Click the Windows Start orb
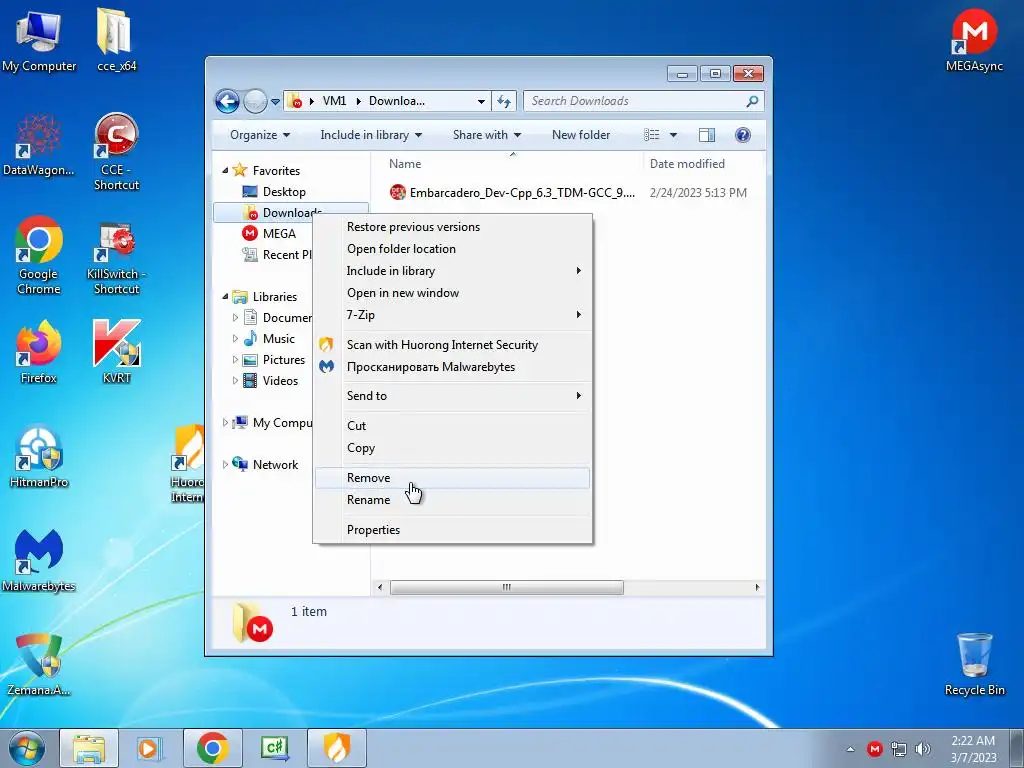 [27, 748]
